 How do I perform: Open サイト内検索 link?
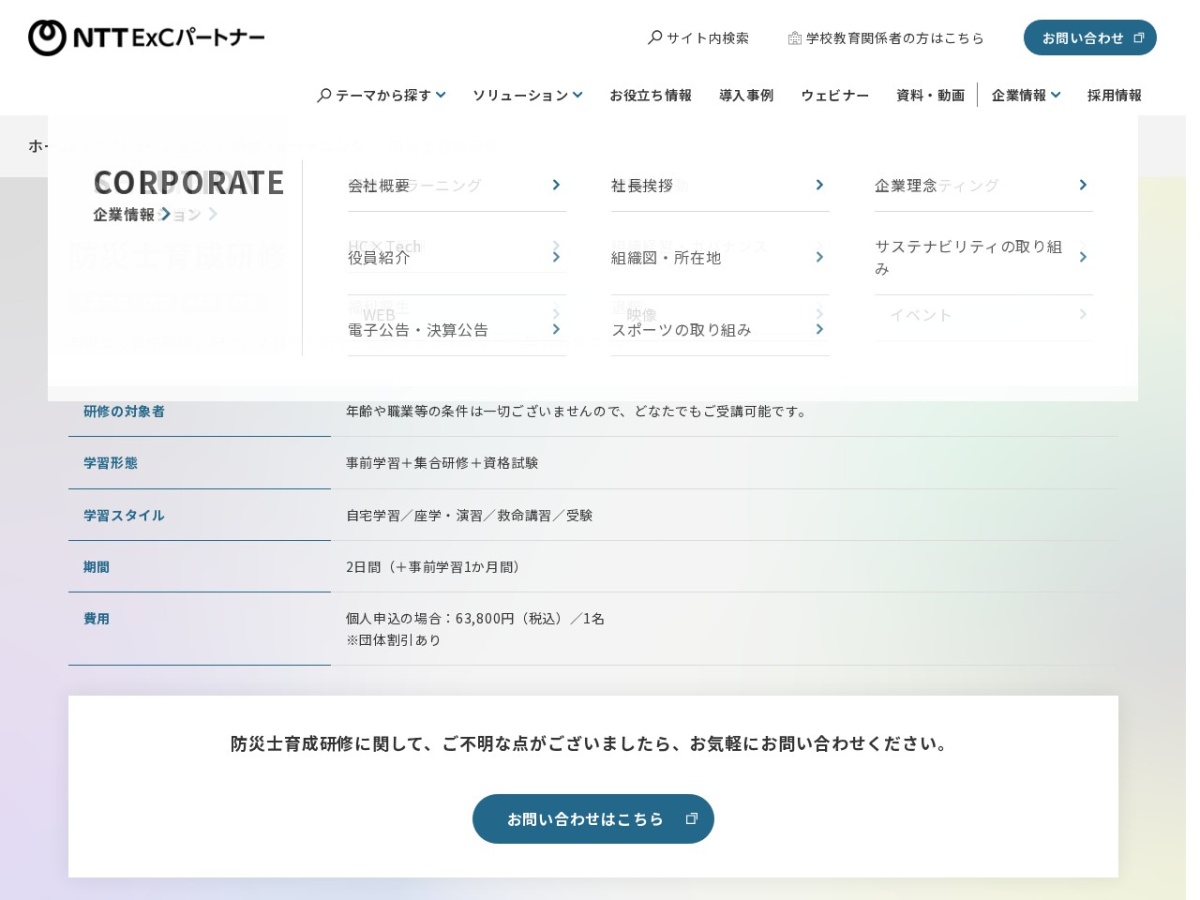coord(698,38)
